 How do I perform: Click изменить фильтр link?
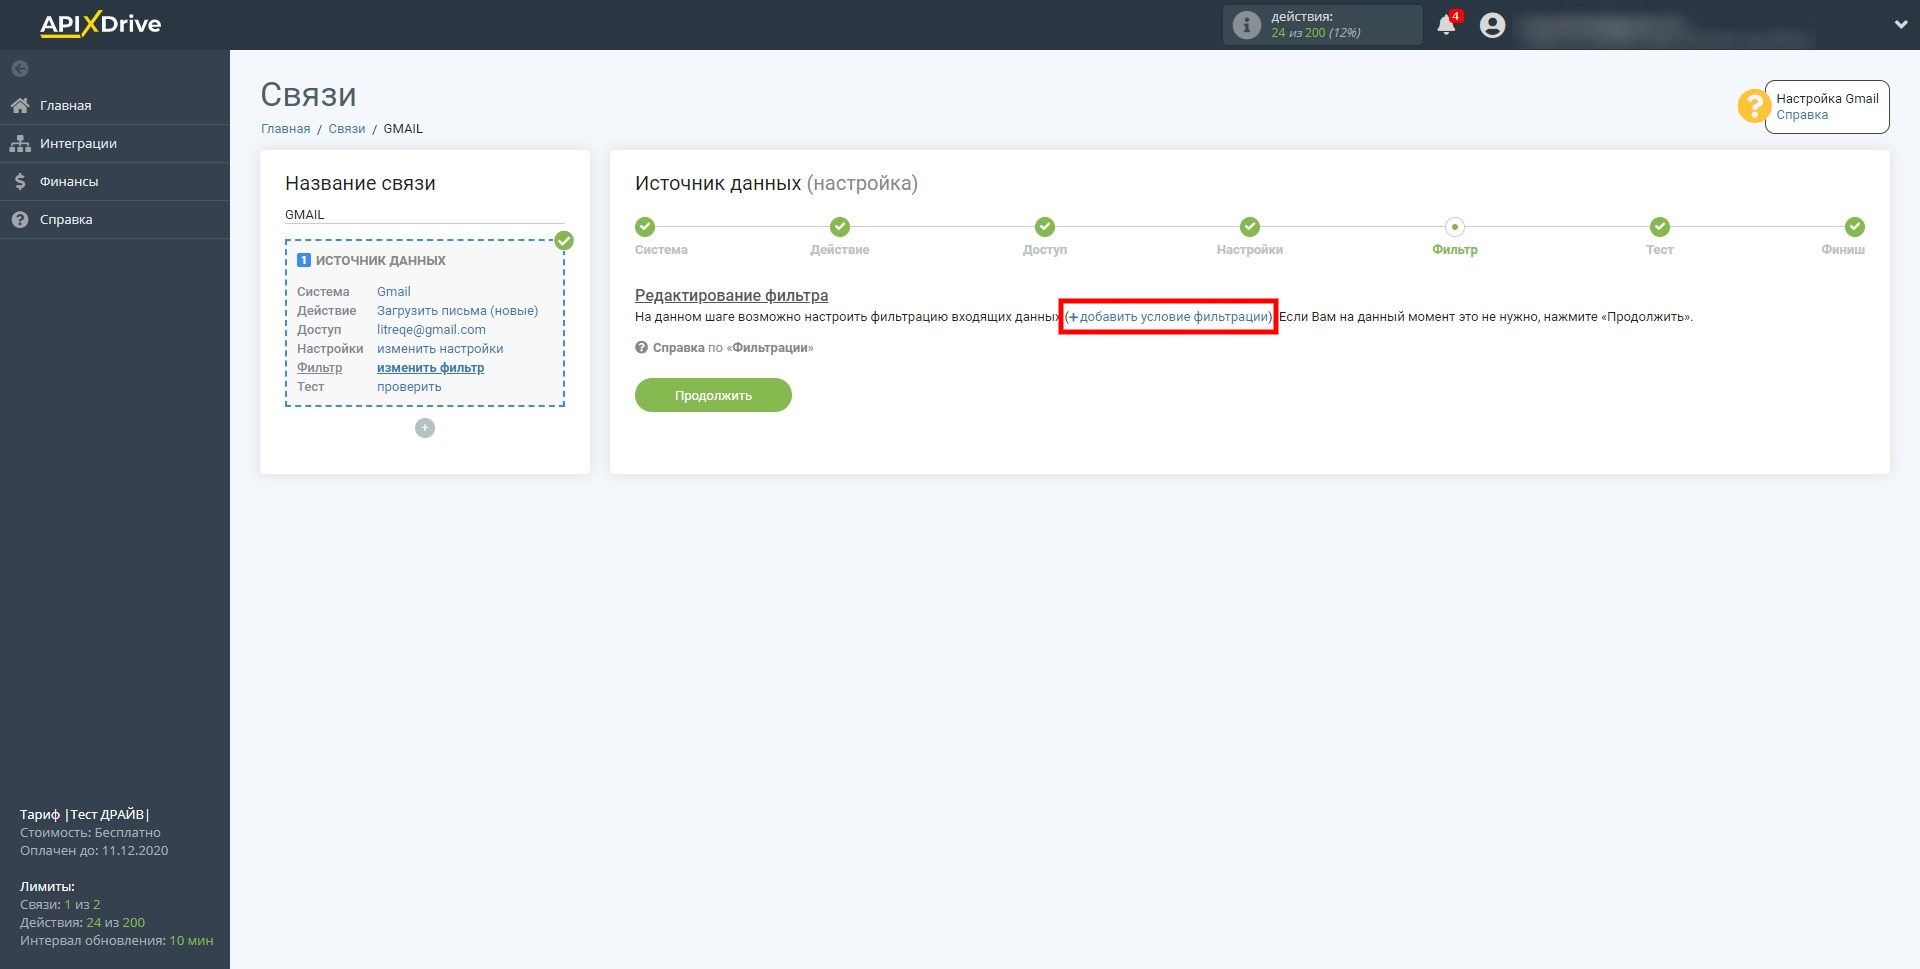pyautogui.click(x=430, y=368)
